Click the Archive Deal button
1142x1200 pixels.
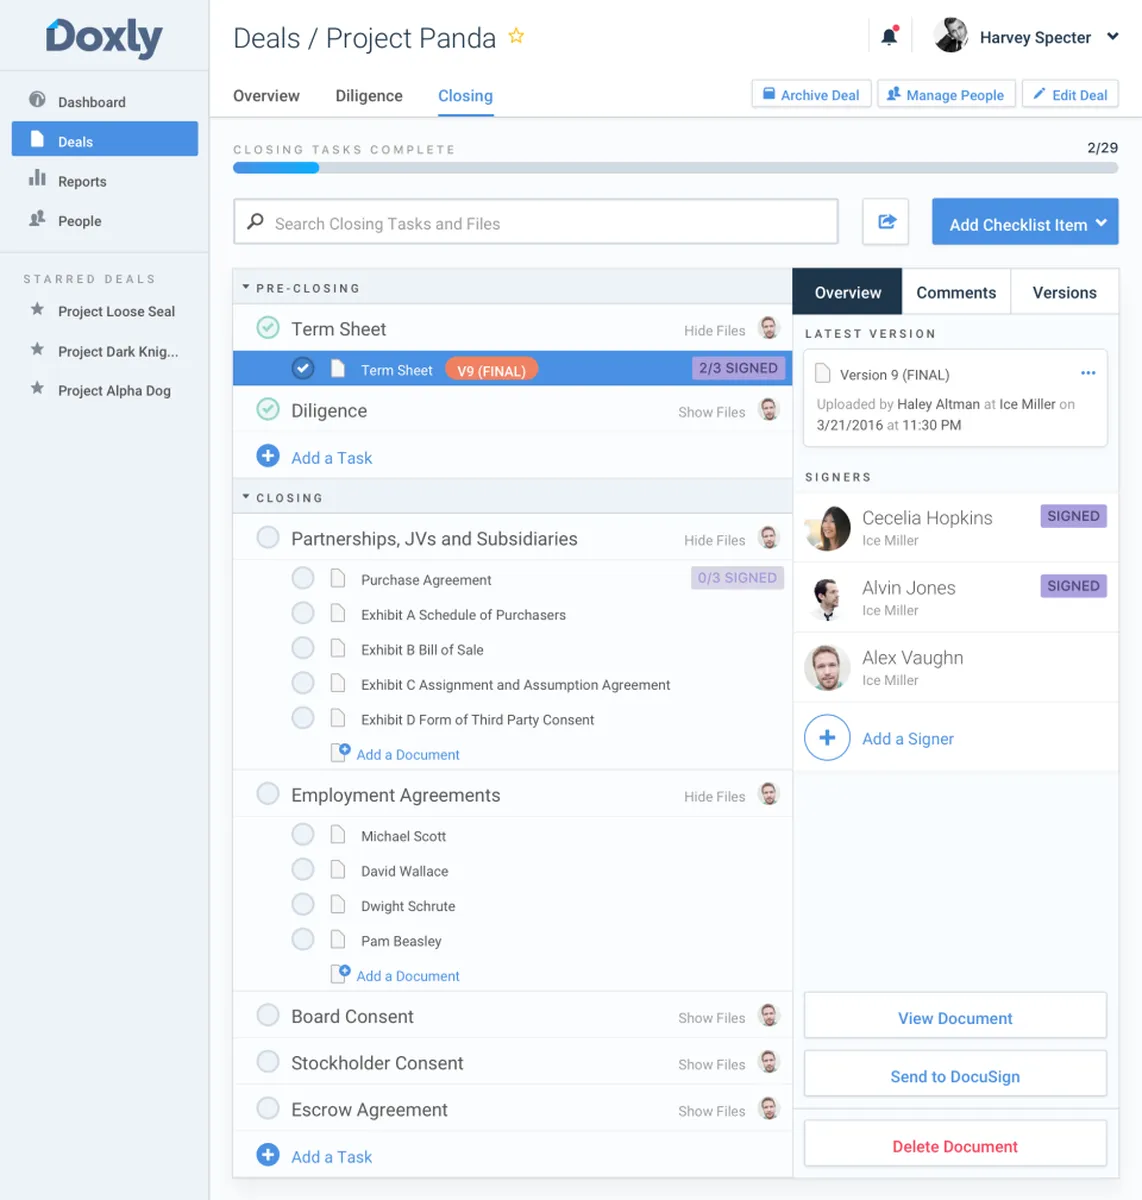click(x=811, y=94)
